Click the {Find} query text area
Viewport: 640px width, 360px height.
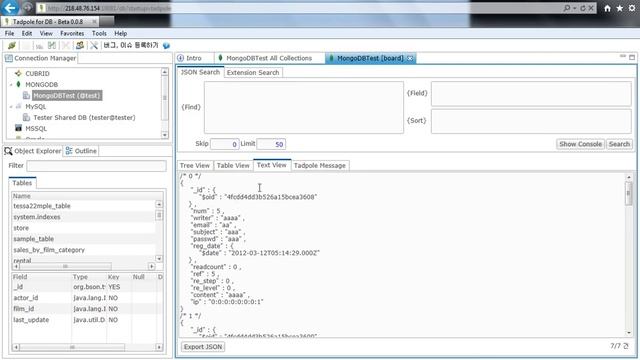[x=304, y=107]
